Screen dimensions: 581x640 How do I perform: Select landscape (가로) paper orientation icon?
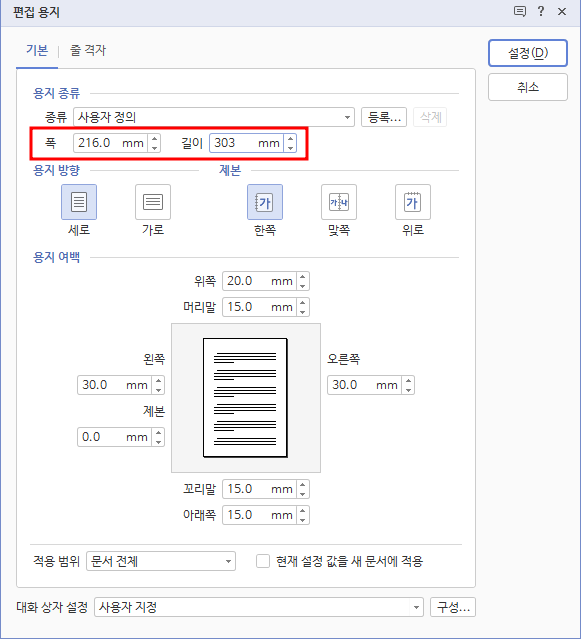tap(153, 202)
